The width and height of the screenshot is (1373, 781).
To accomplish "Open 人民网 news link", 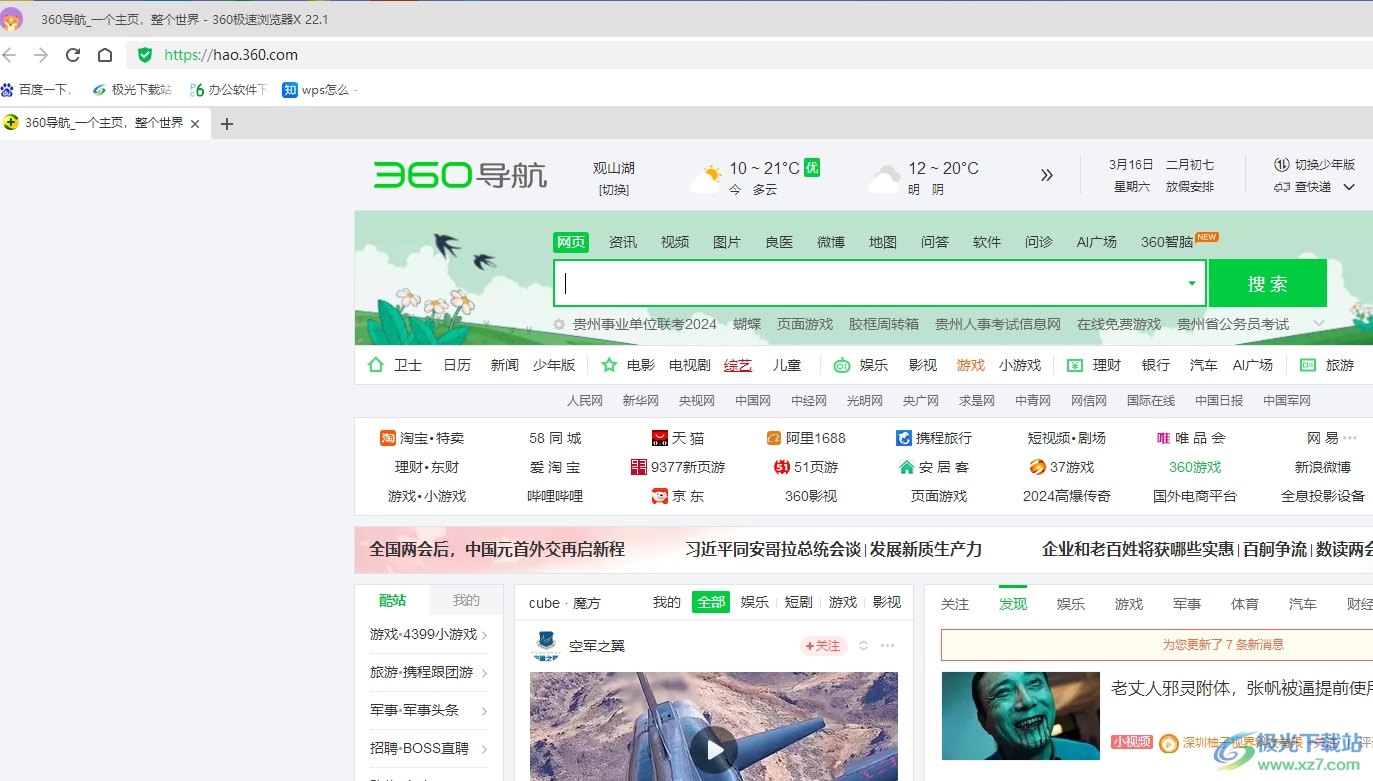I will (585, 400).
